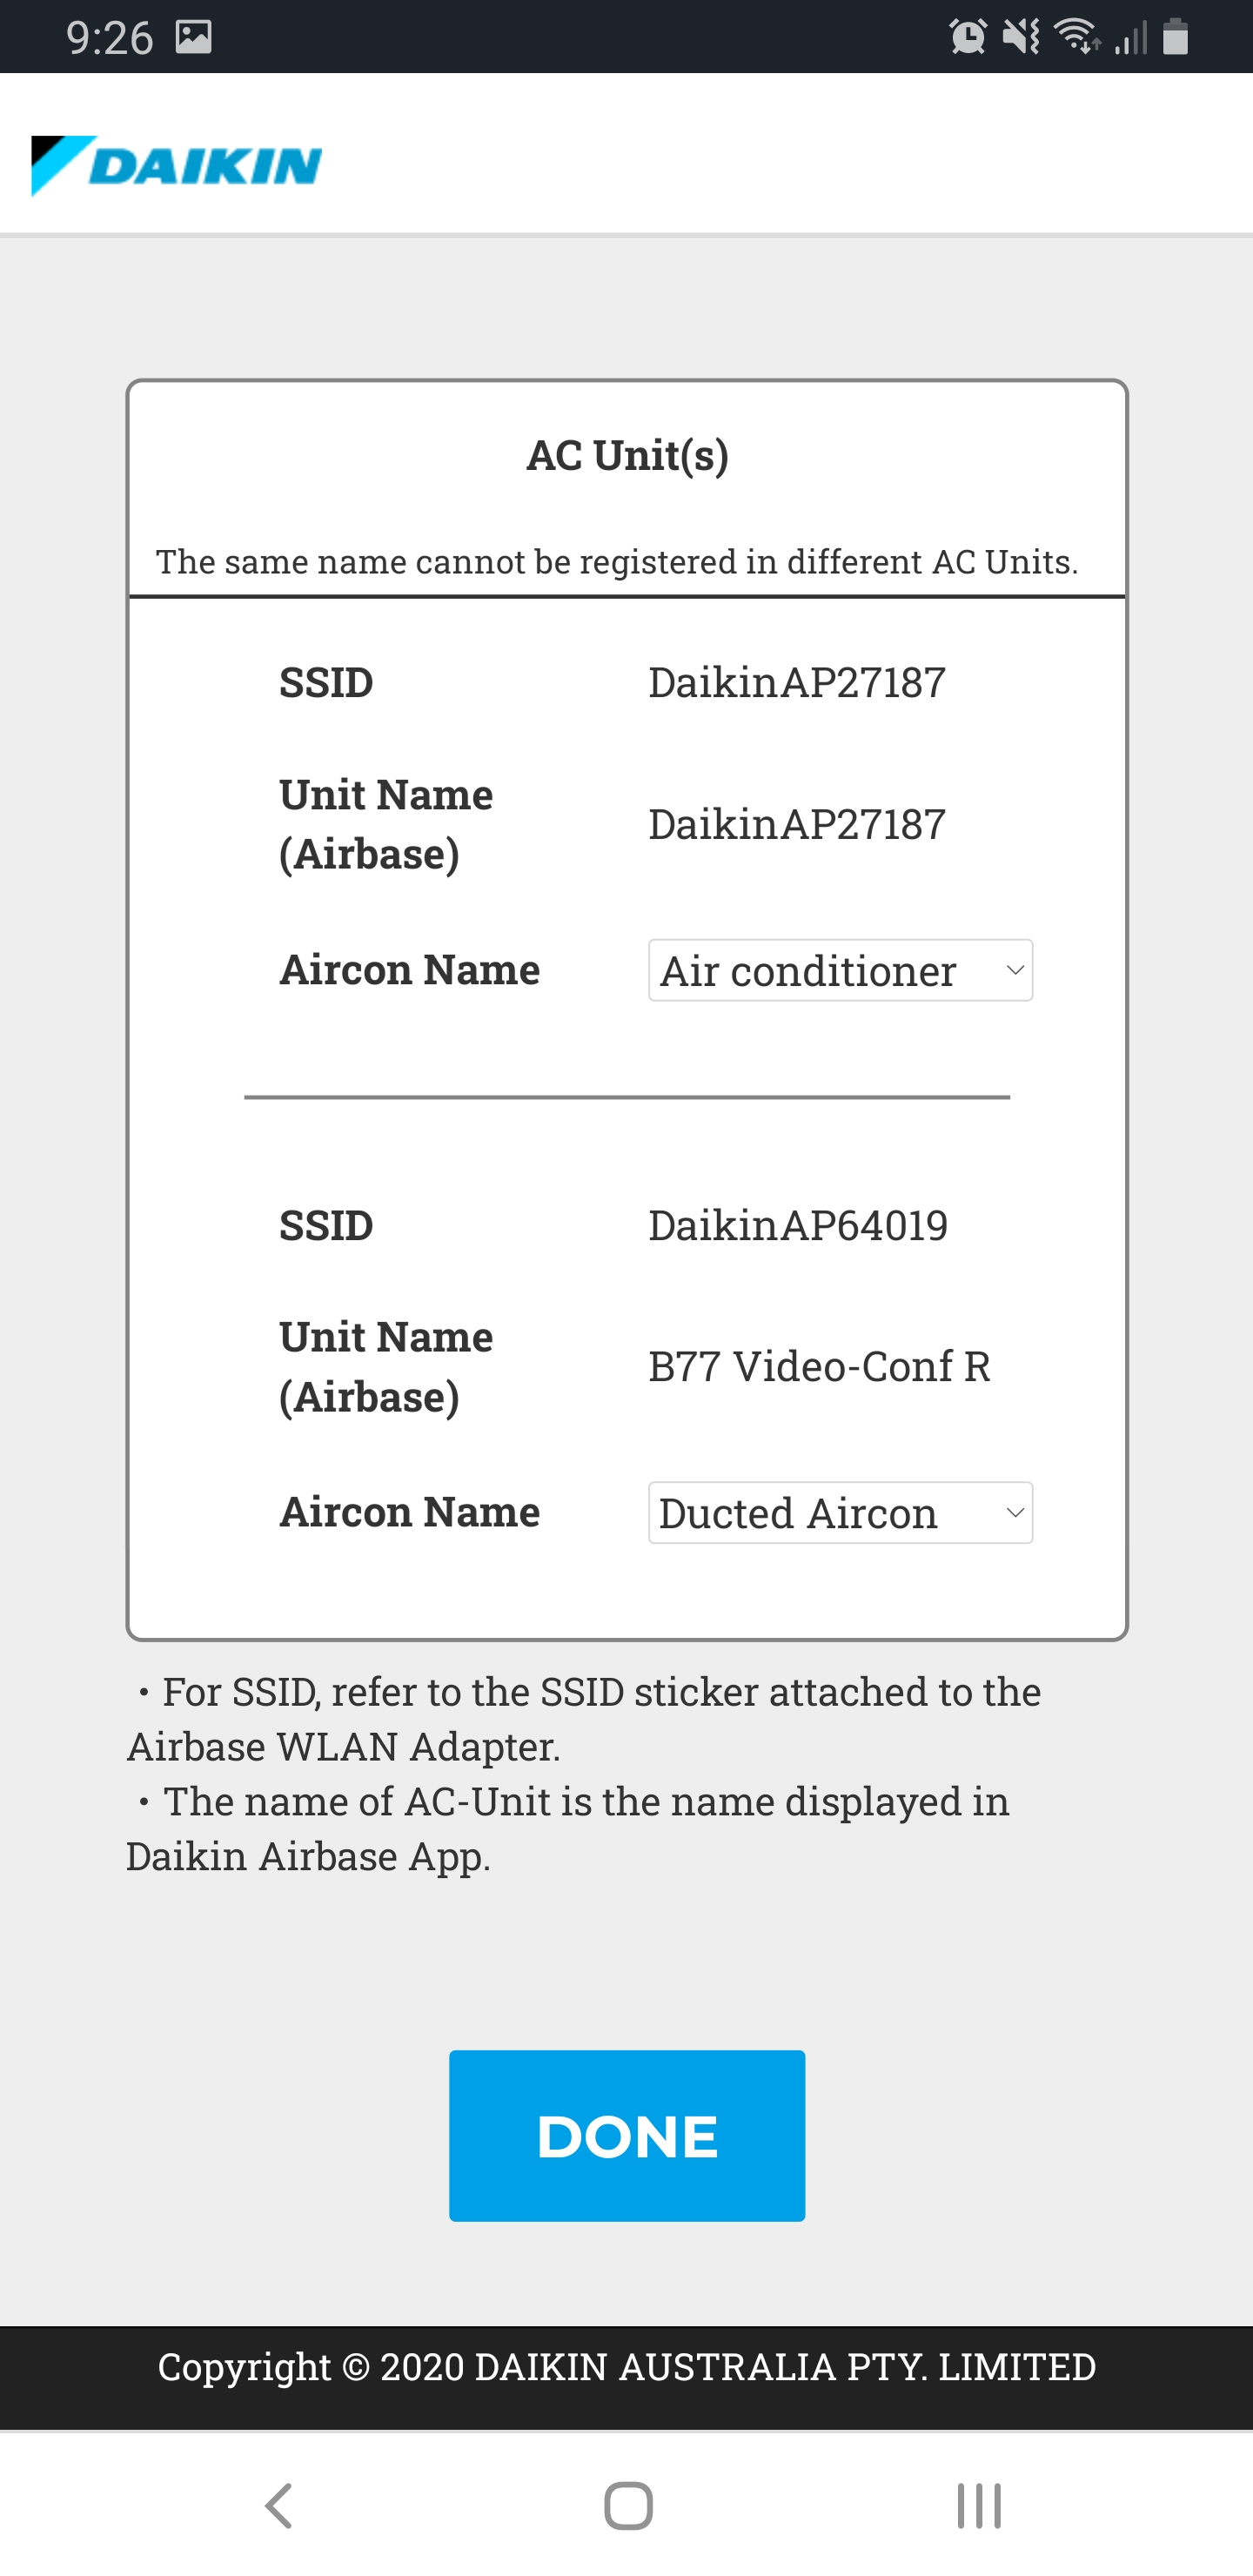Open the recent apps navigation icon
The image size is (1253, 2576).
point(978,2506)
